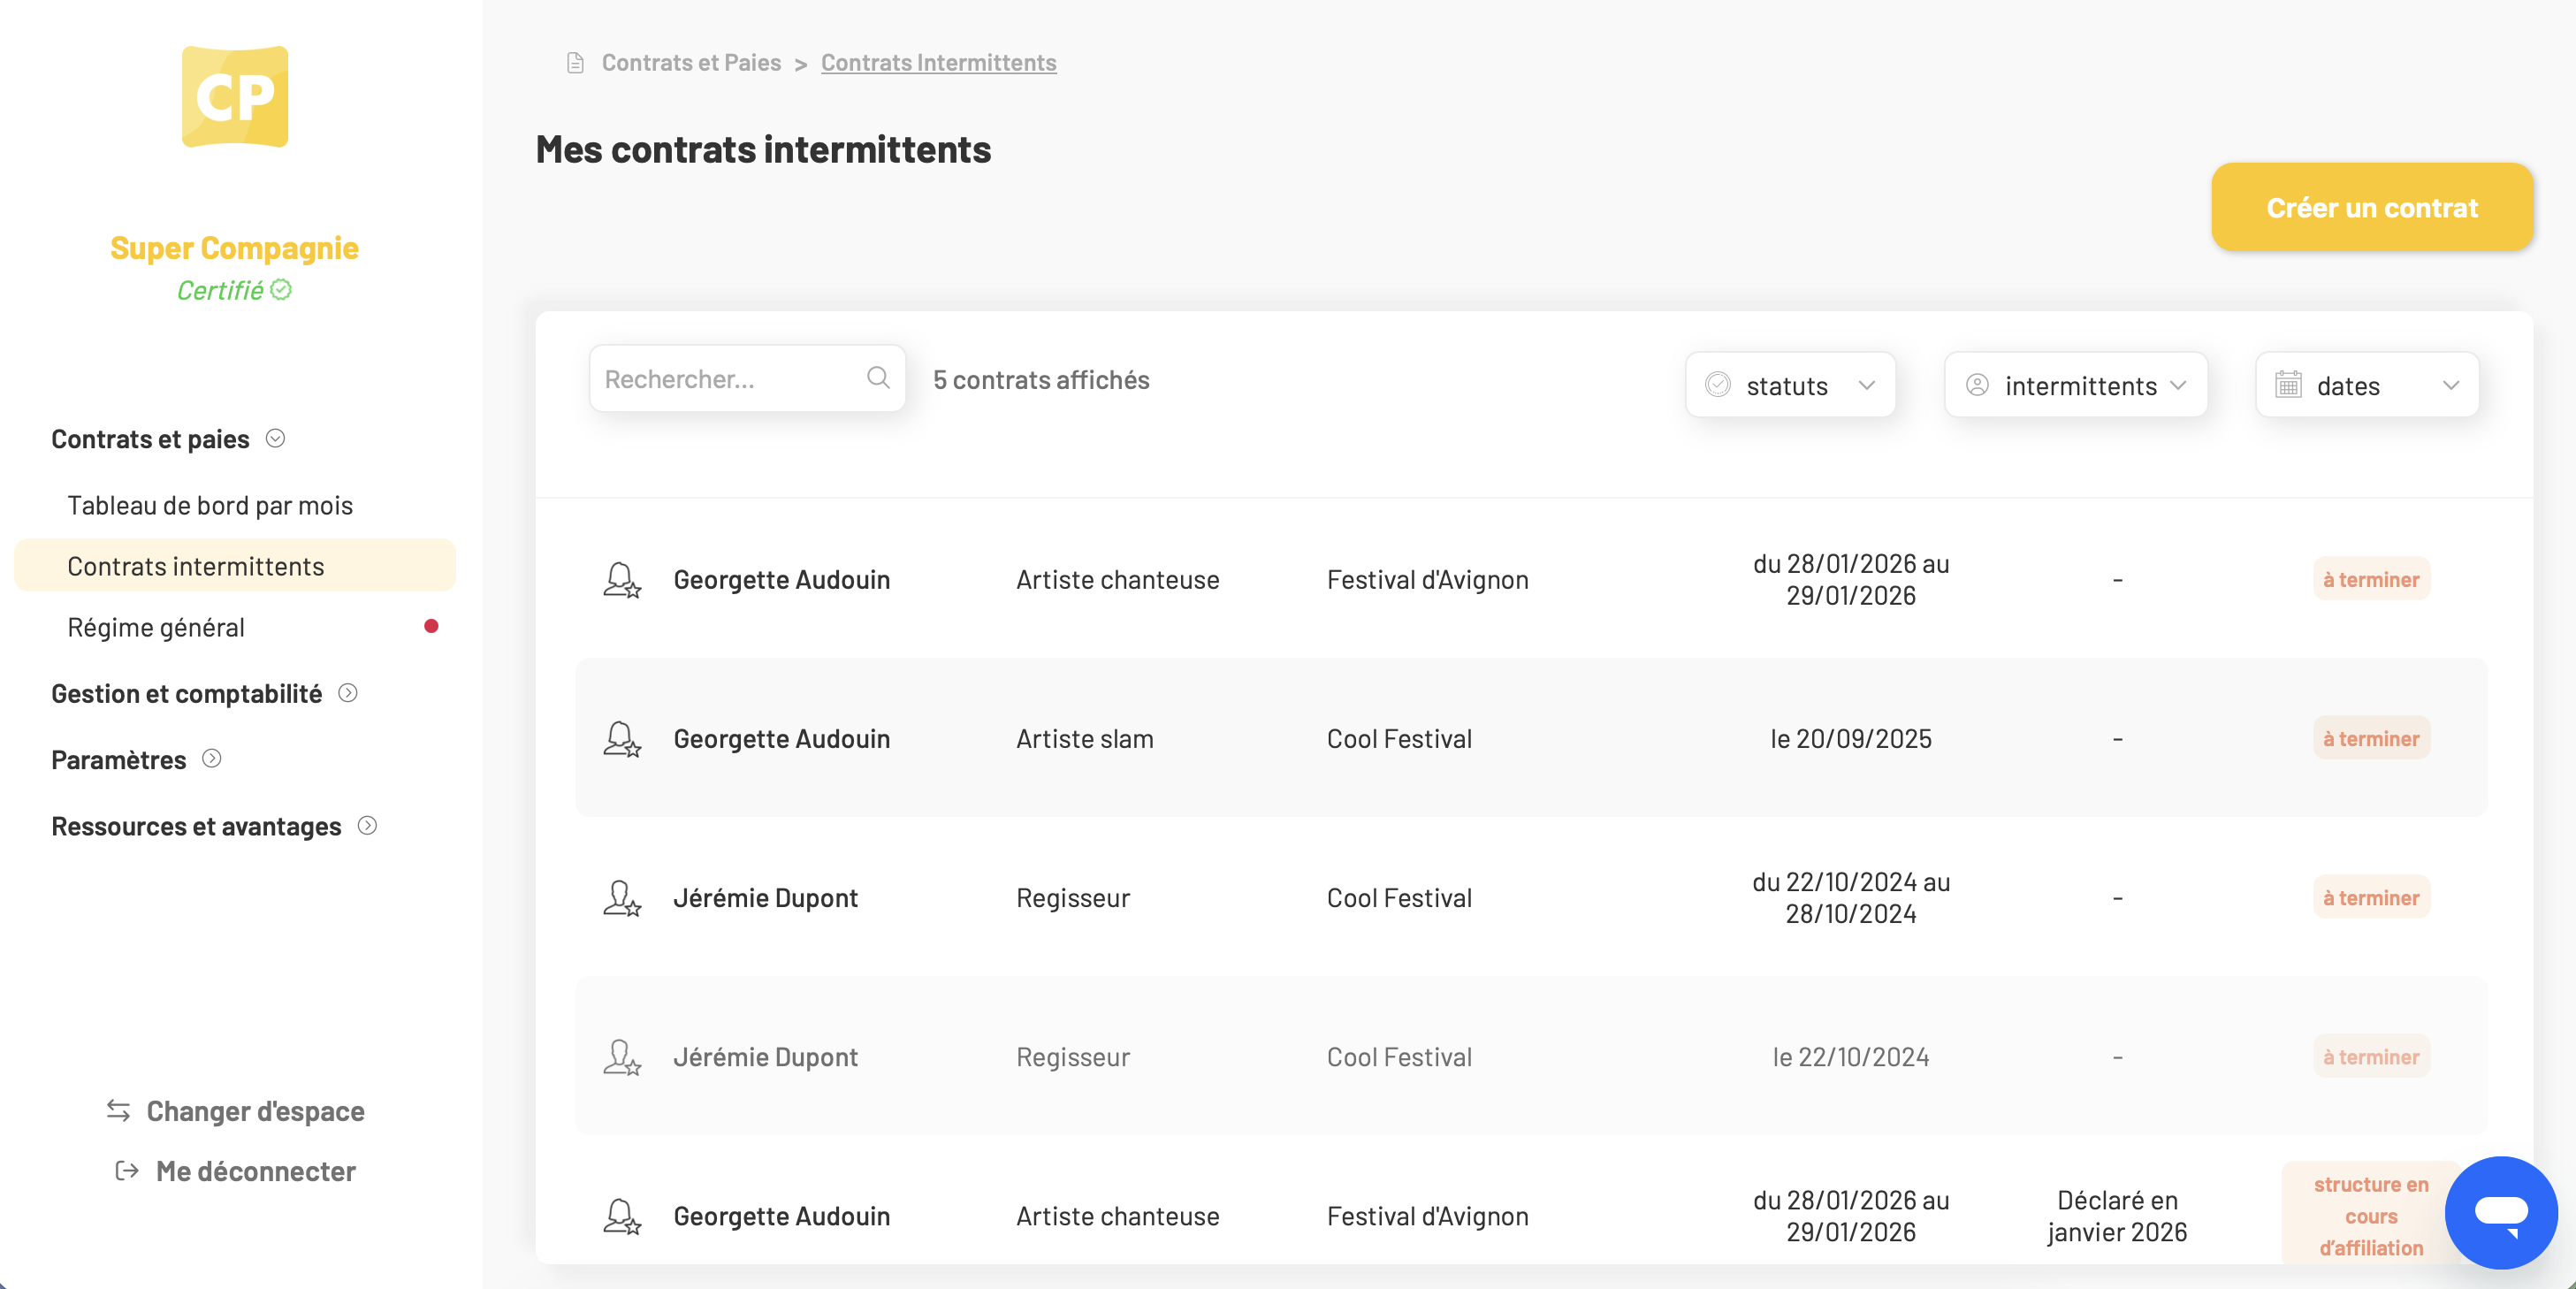
Task: Expand Ressources et avantages section chevron
Action: coord(367,825)
